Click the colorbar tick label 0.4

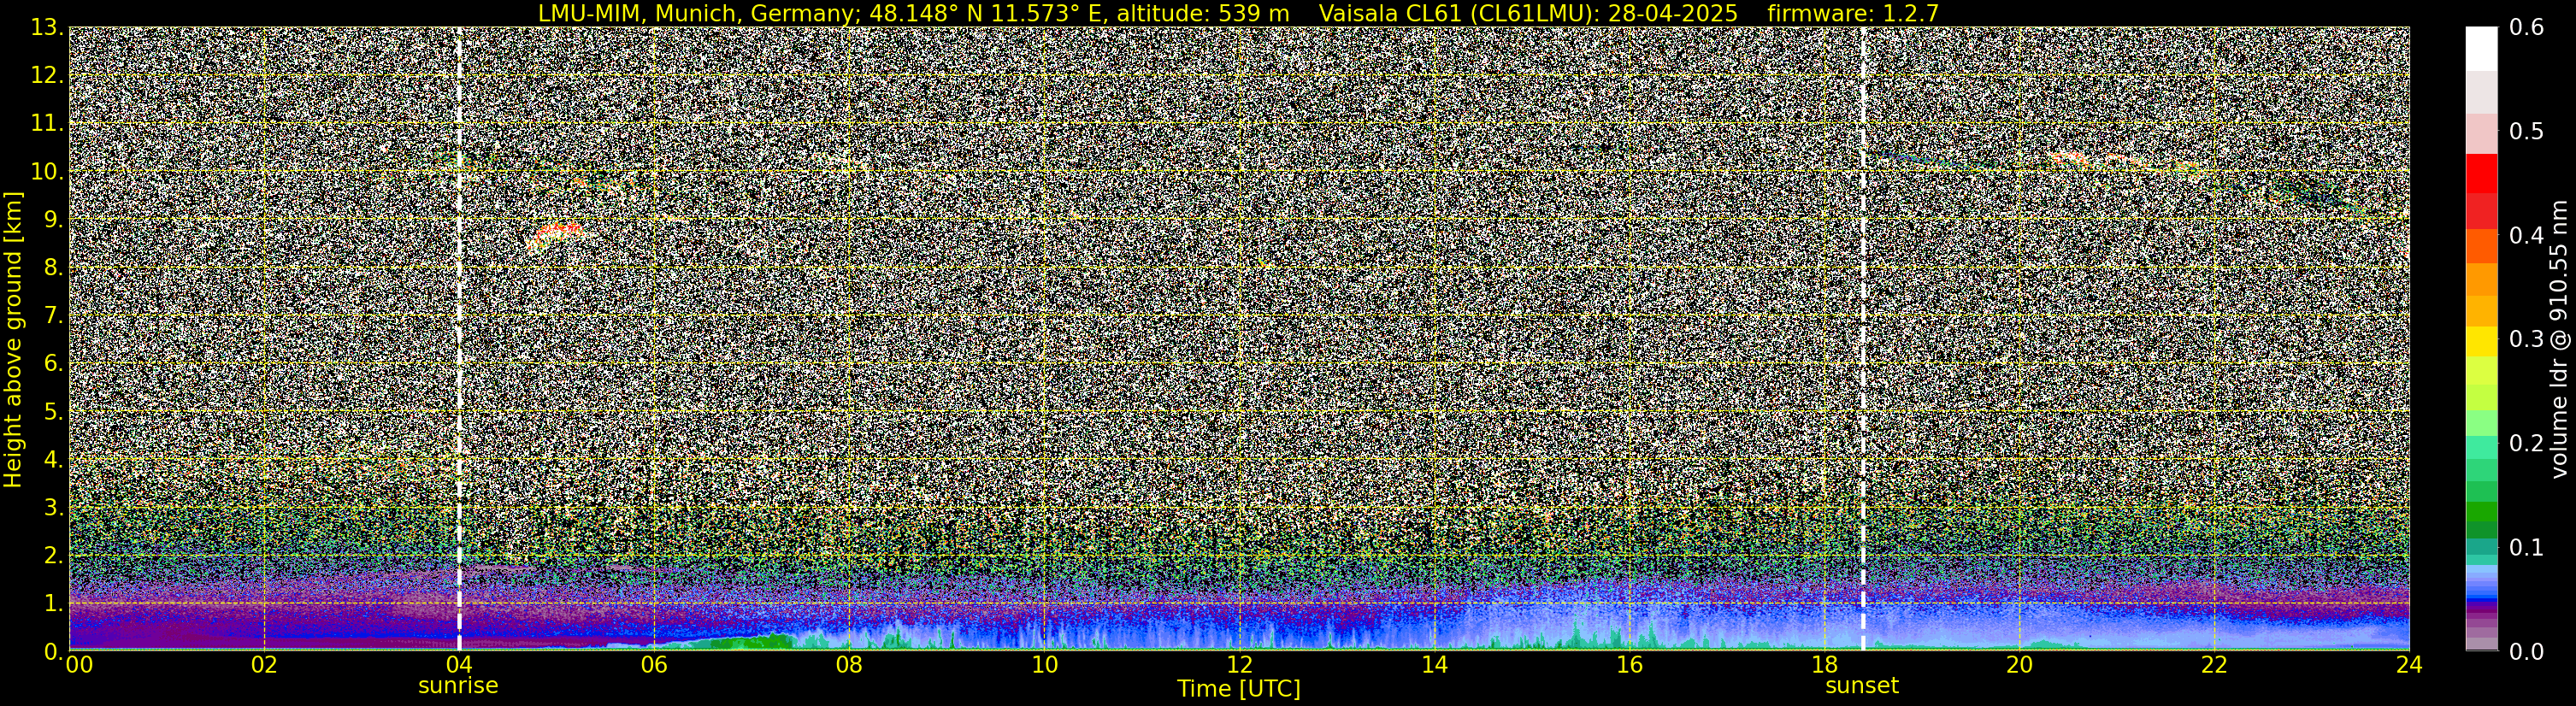tap(2526, 236)
